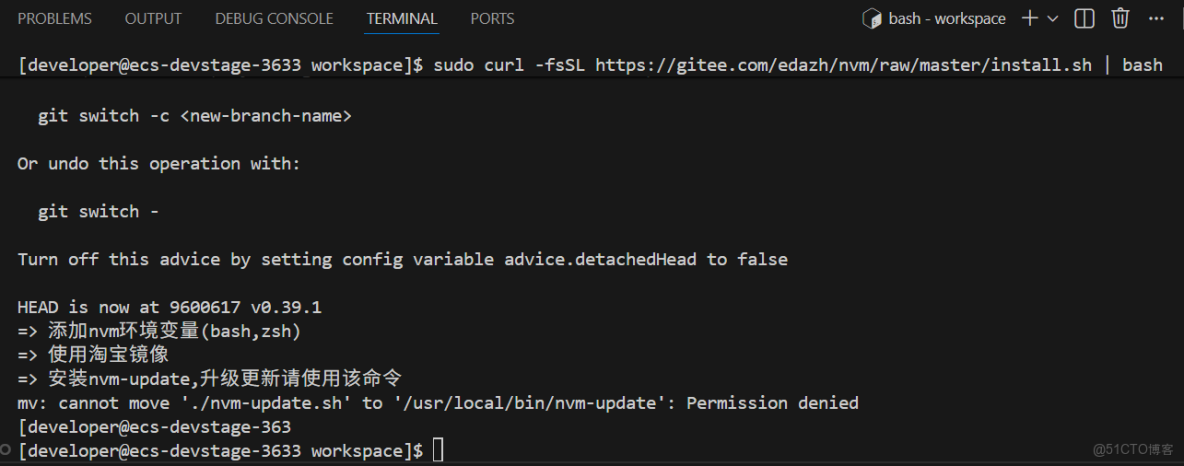Split the terminal pane

point(1084,19)
